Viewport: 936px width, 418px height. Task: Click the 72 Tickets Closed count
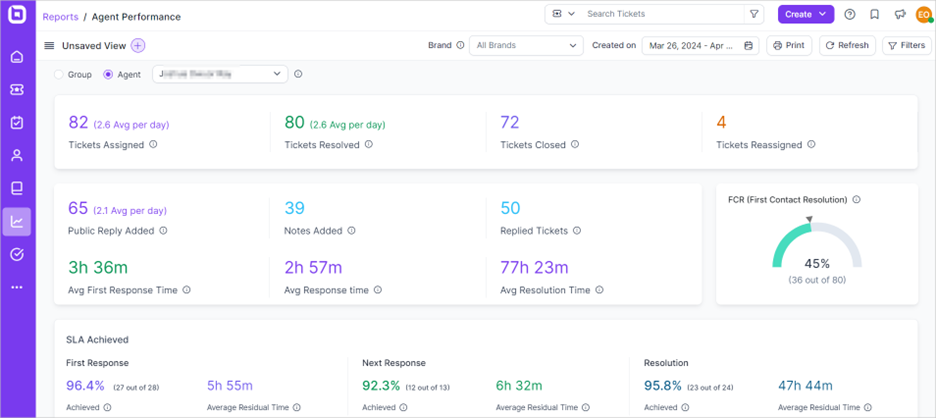tap(510, 122)
